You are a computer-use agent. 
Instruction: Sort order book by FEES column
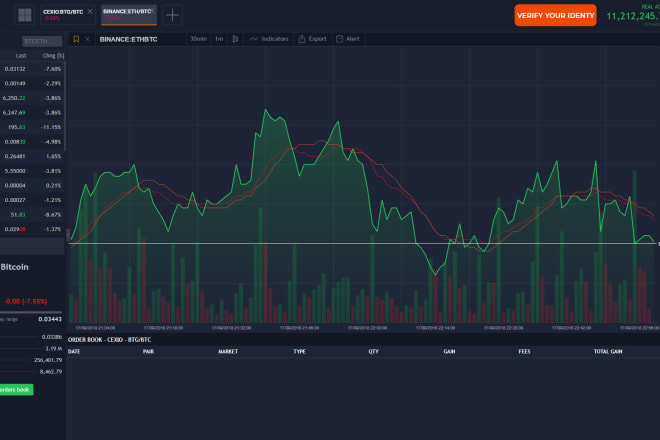point(524,352)
